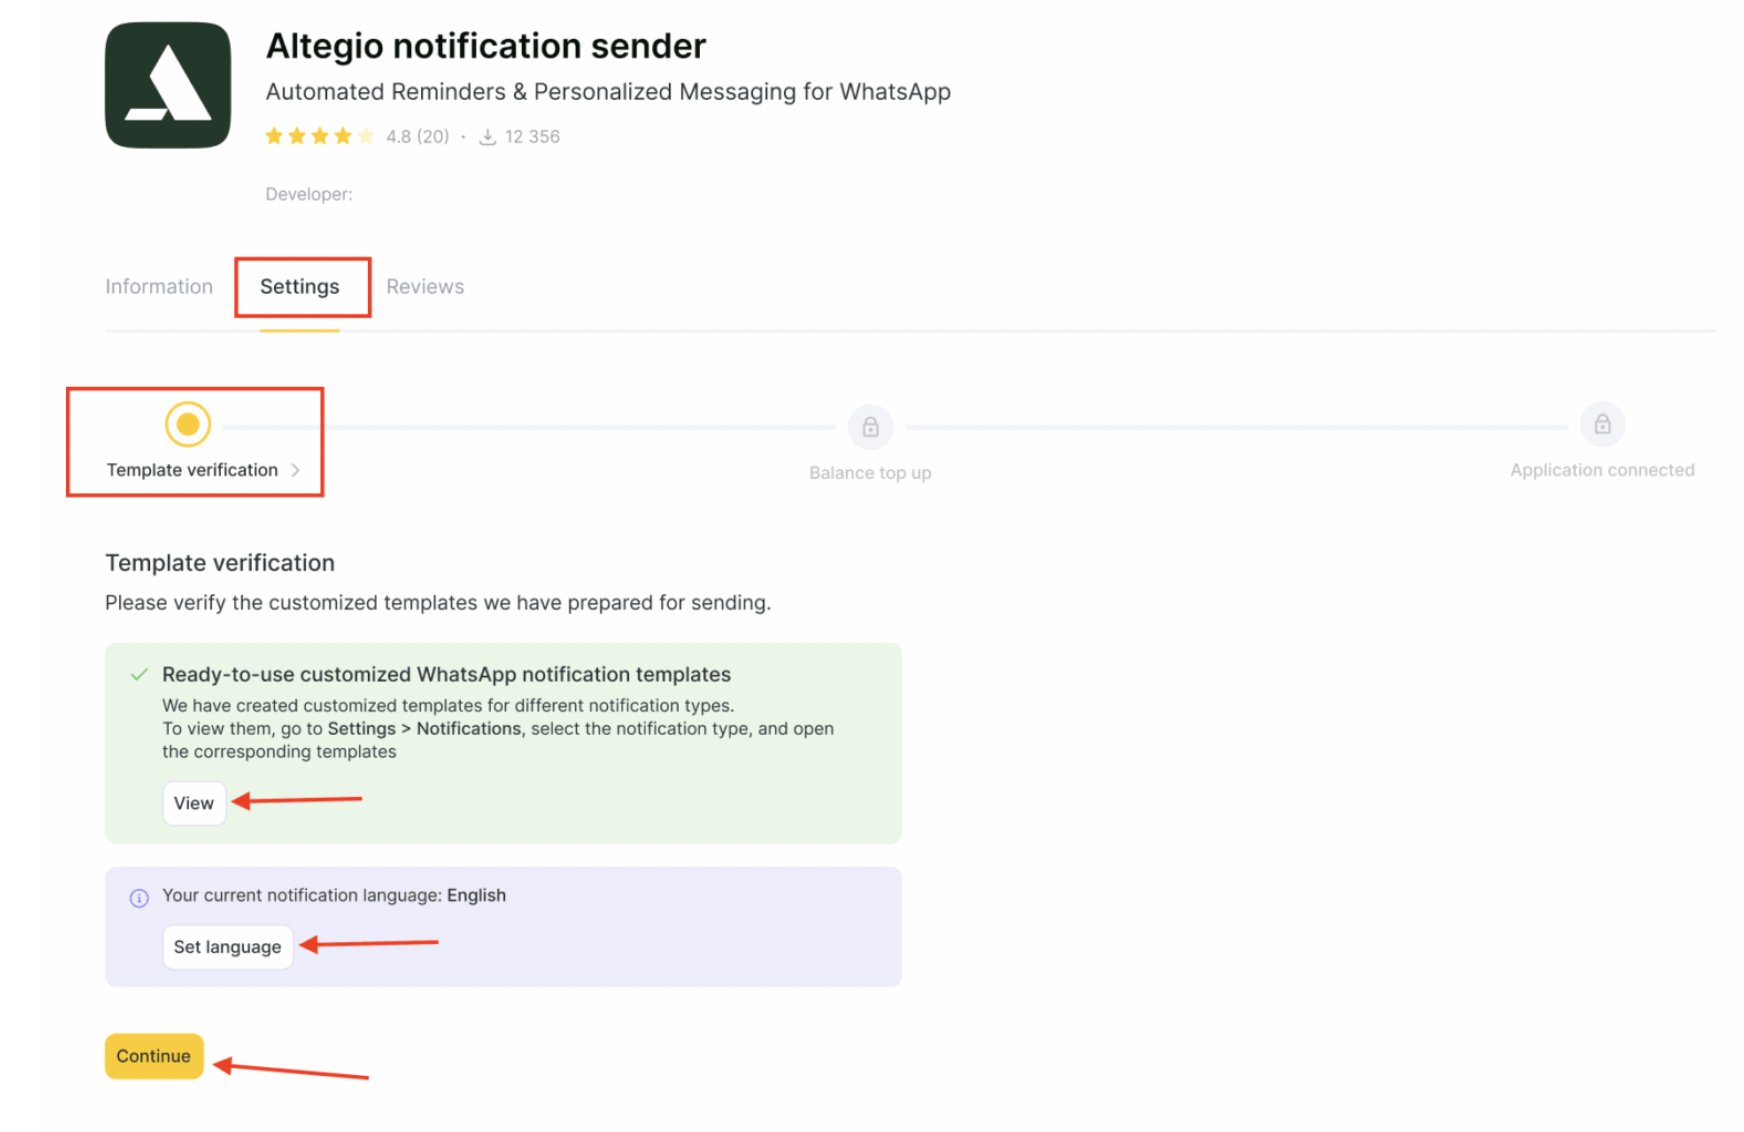The image size is (1744, 1132).
Task: Click the star rating icons
Action: (320, 136)
